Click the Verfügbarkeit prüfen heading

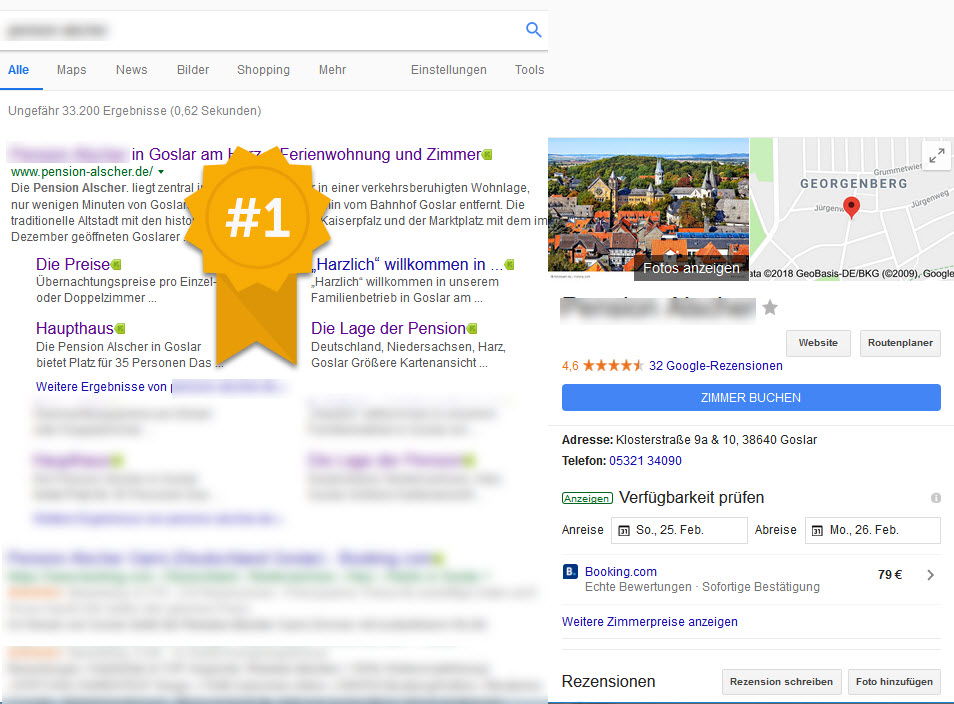[691, 498]
